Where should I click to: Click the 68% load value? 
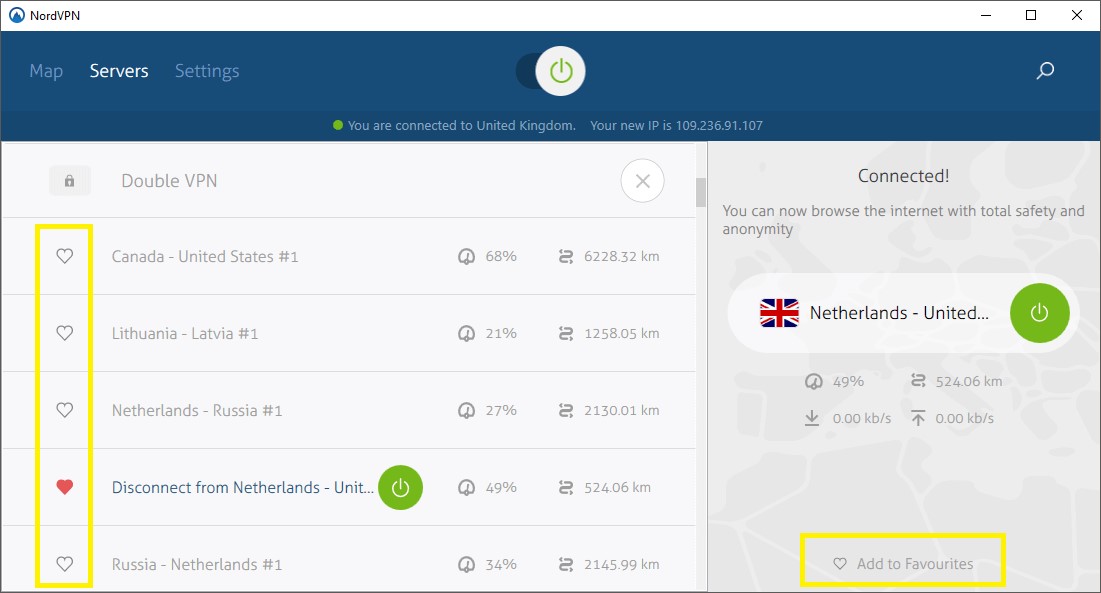(x=501, y=257)
